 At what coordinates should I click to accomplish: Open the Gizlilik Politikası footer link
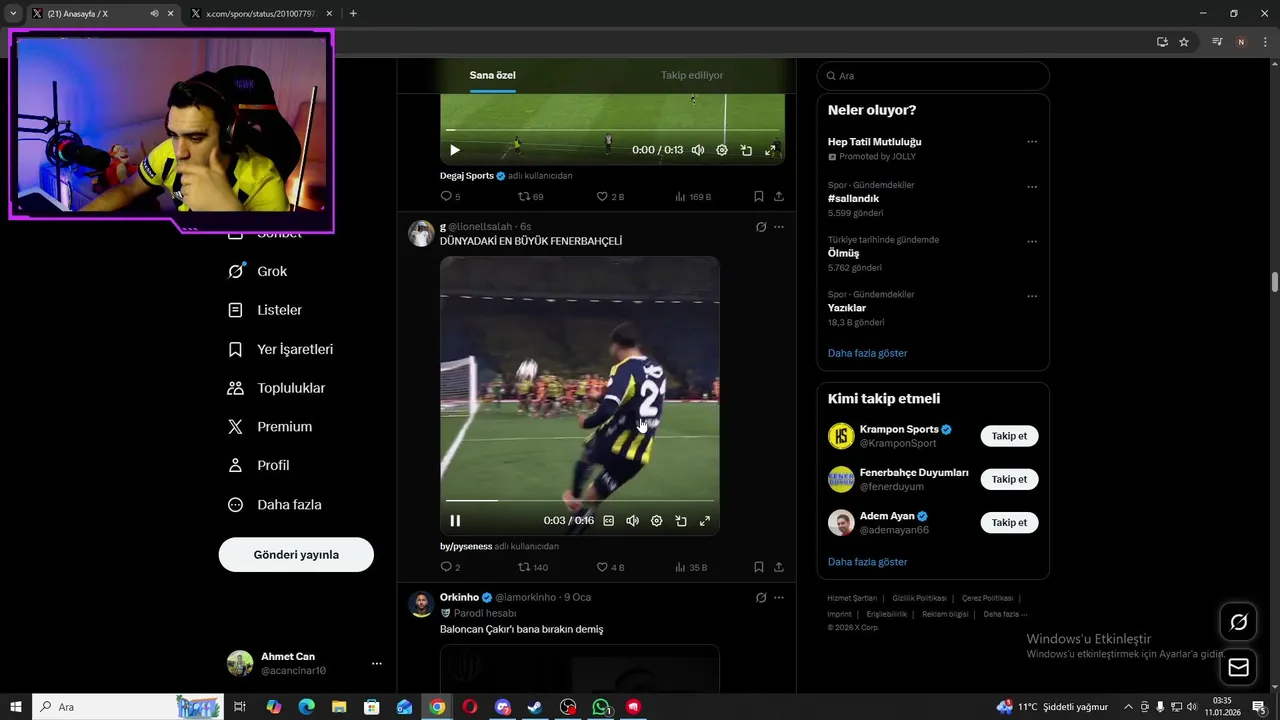920,598
